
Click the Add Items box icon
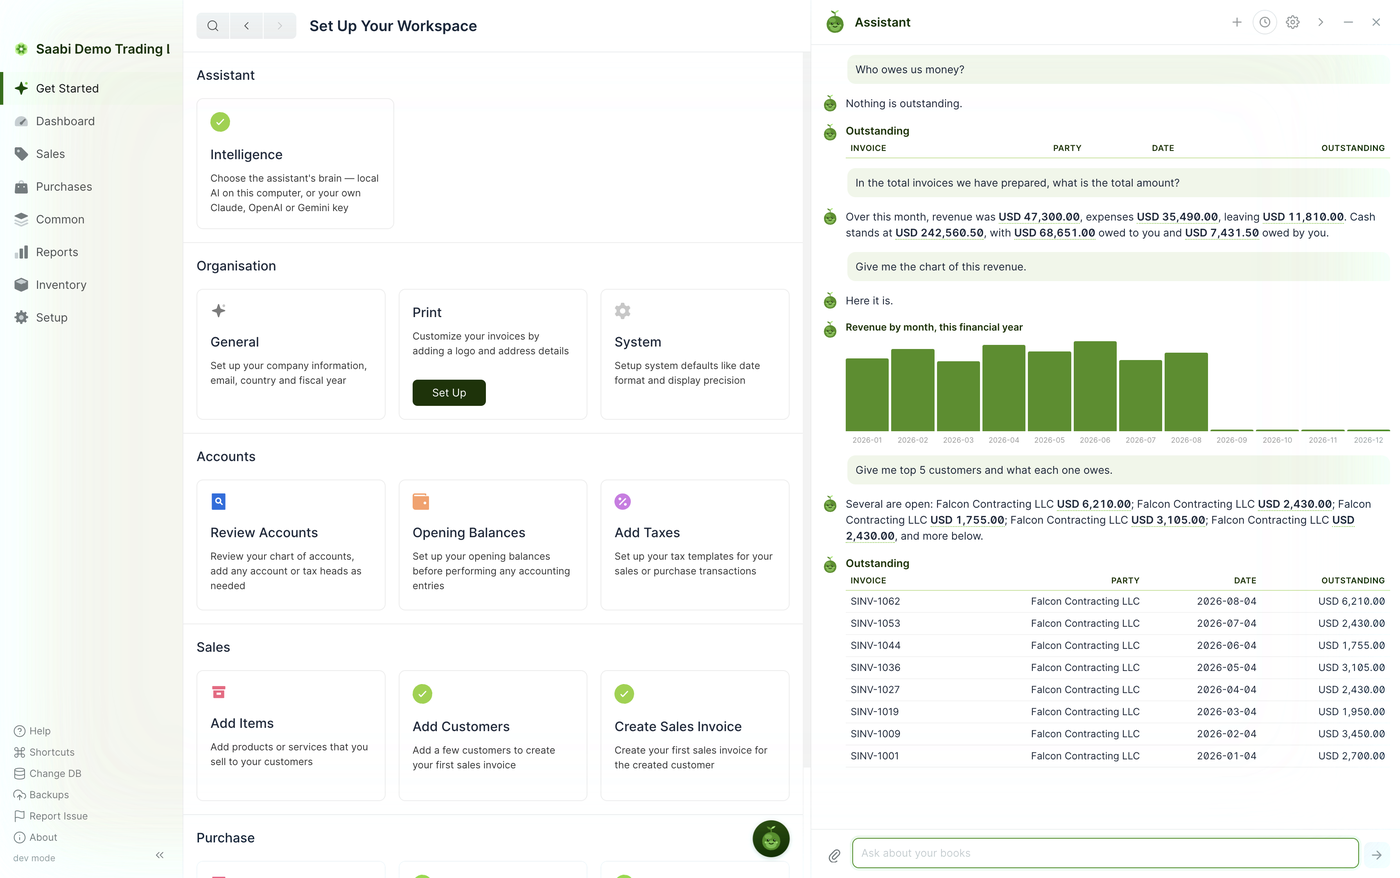point(219,692)
